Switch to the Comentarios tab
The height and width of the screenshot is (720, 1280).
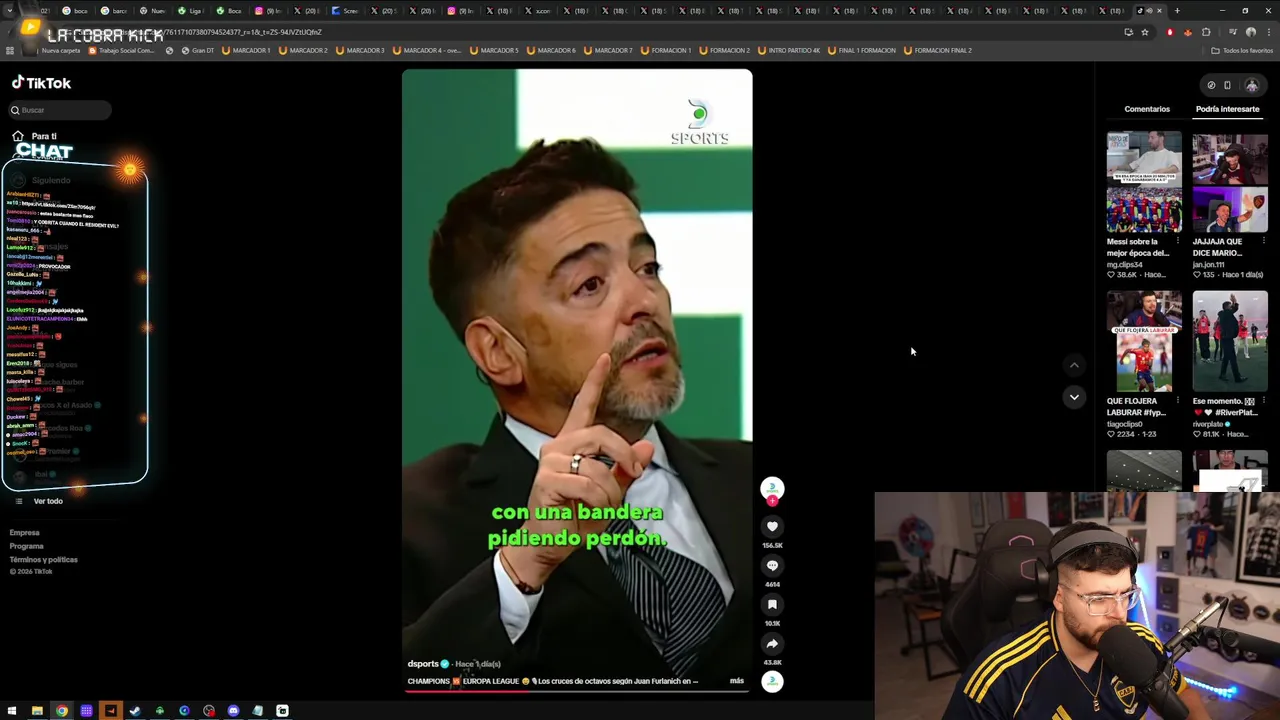click(x=1147, y=109)
